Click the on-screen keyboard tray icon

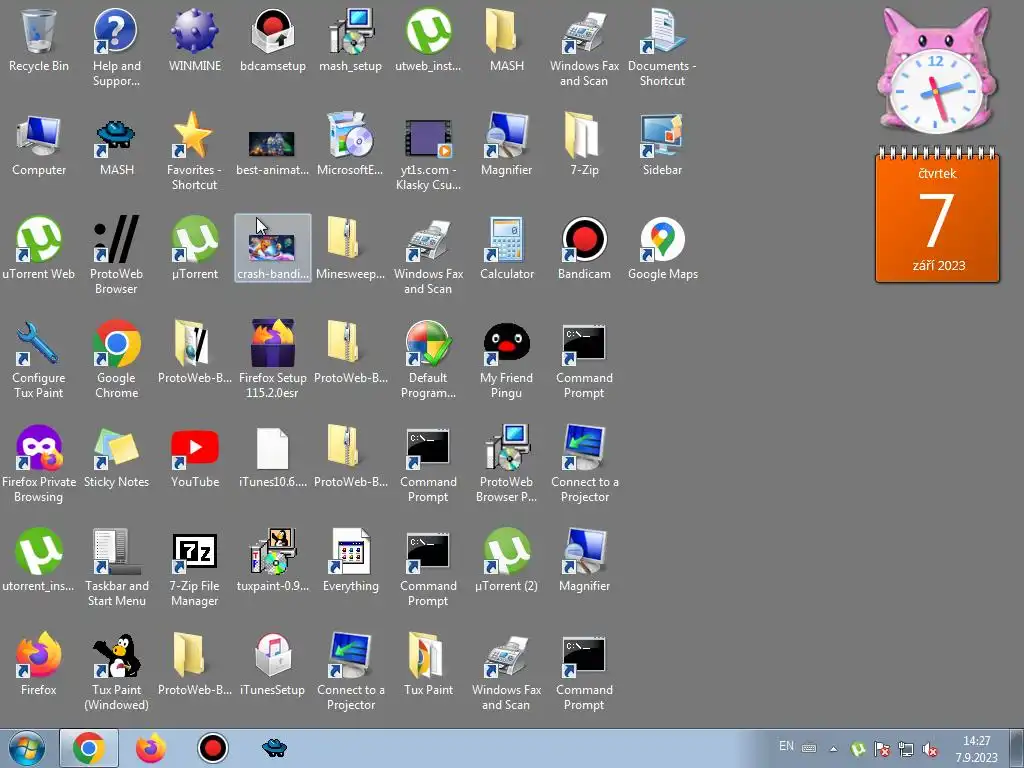click(x=809, y=748)
